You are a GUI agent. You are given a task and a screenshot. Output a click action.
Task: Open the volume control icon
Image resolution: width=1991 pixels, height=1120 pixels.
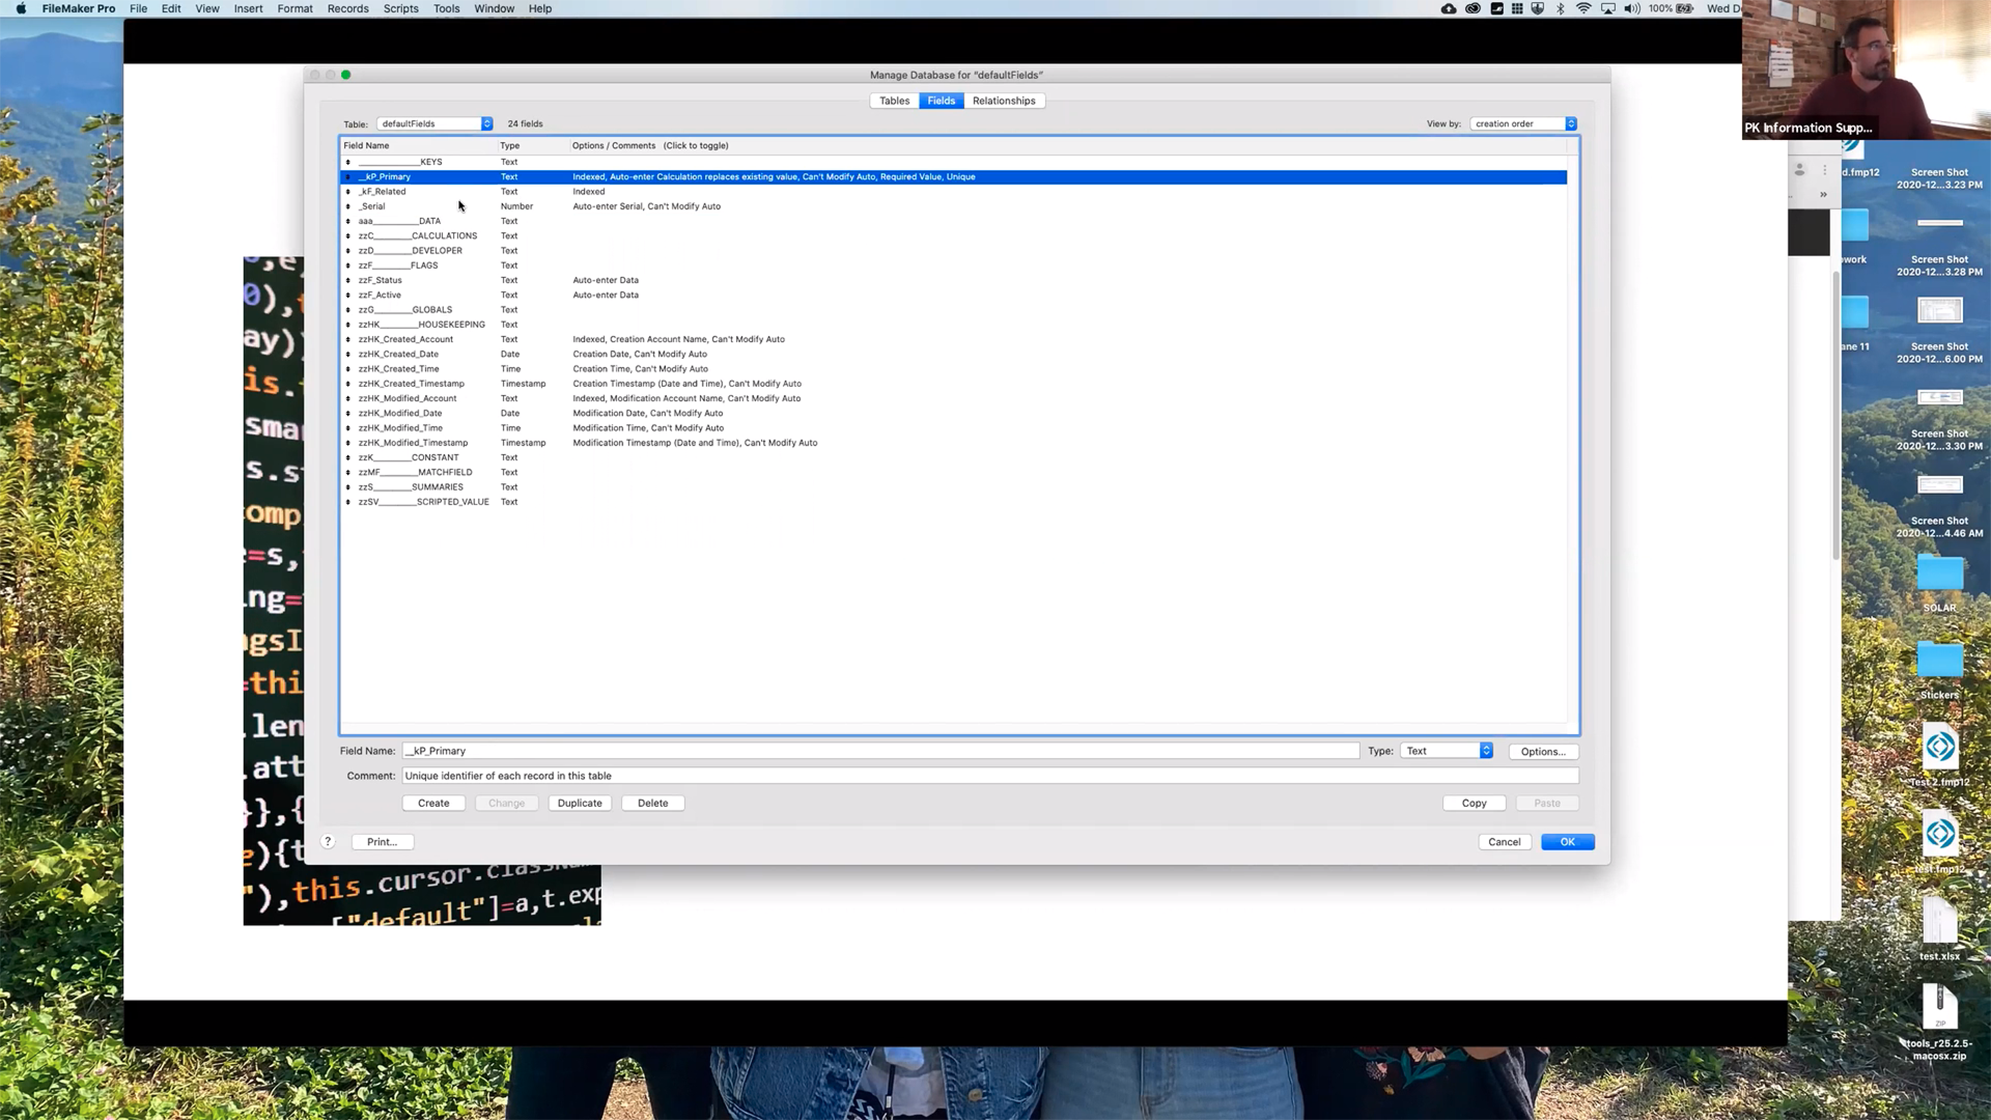tap(1632, 8)
